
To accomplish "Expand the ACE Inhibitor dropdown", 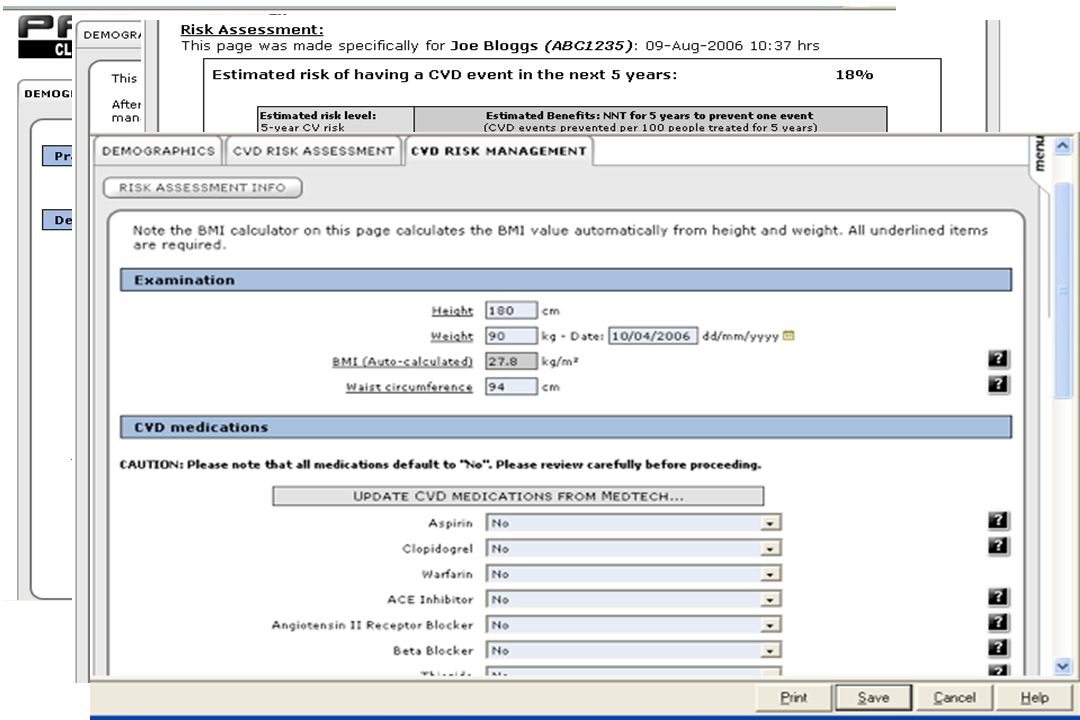I will click(x=769, y=600).
